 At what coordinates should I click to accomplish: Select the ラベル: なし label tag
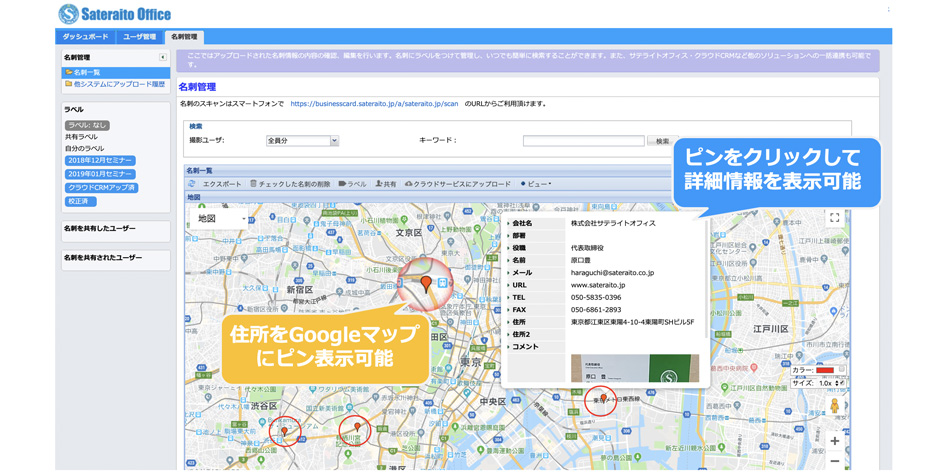[x=88, y=125]
